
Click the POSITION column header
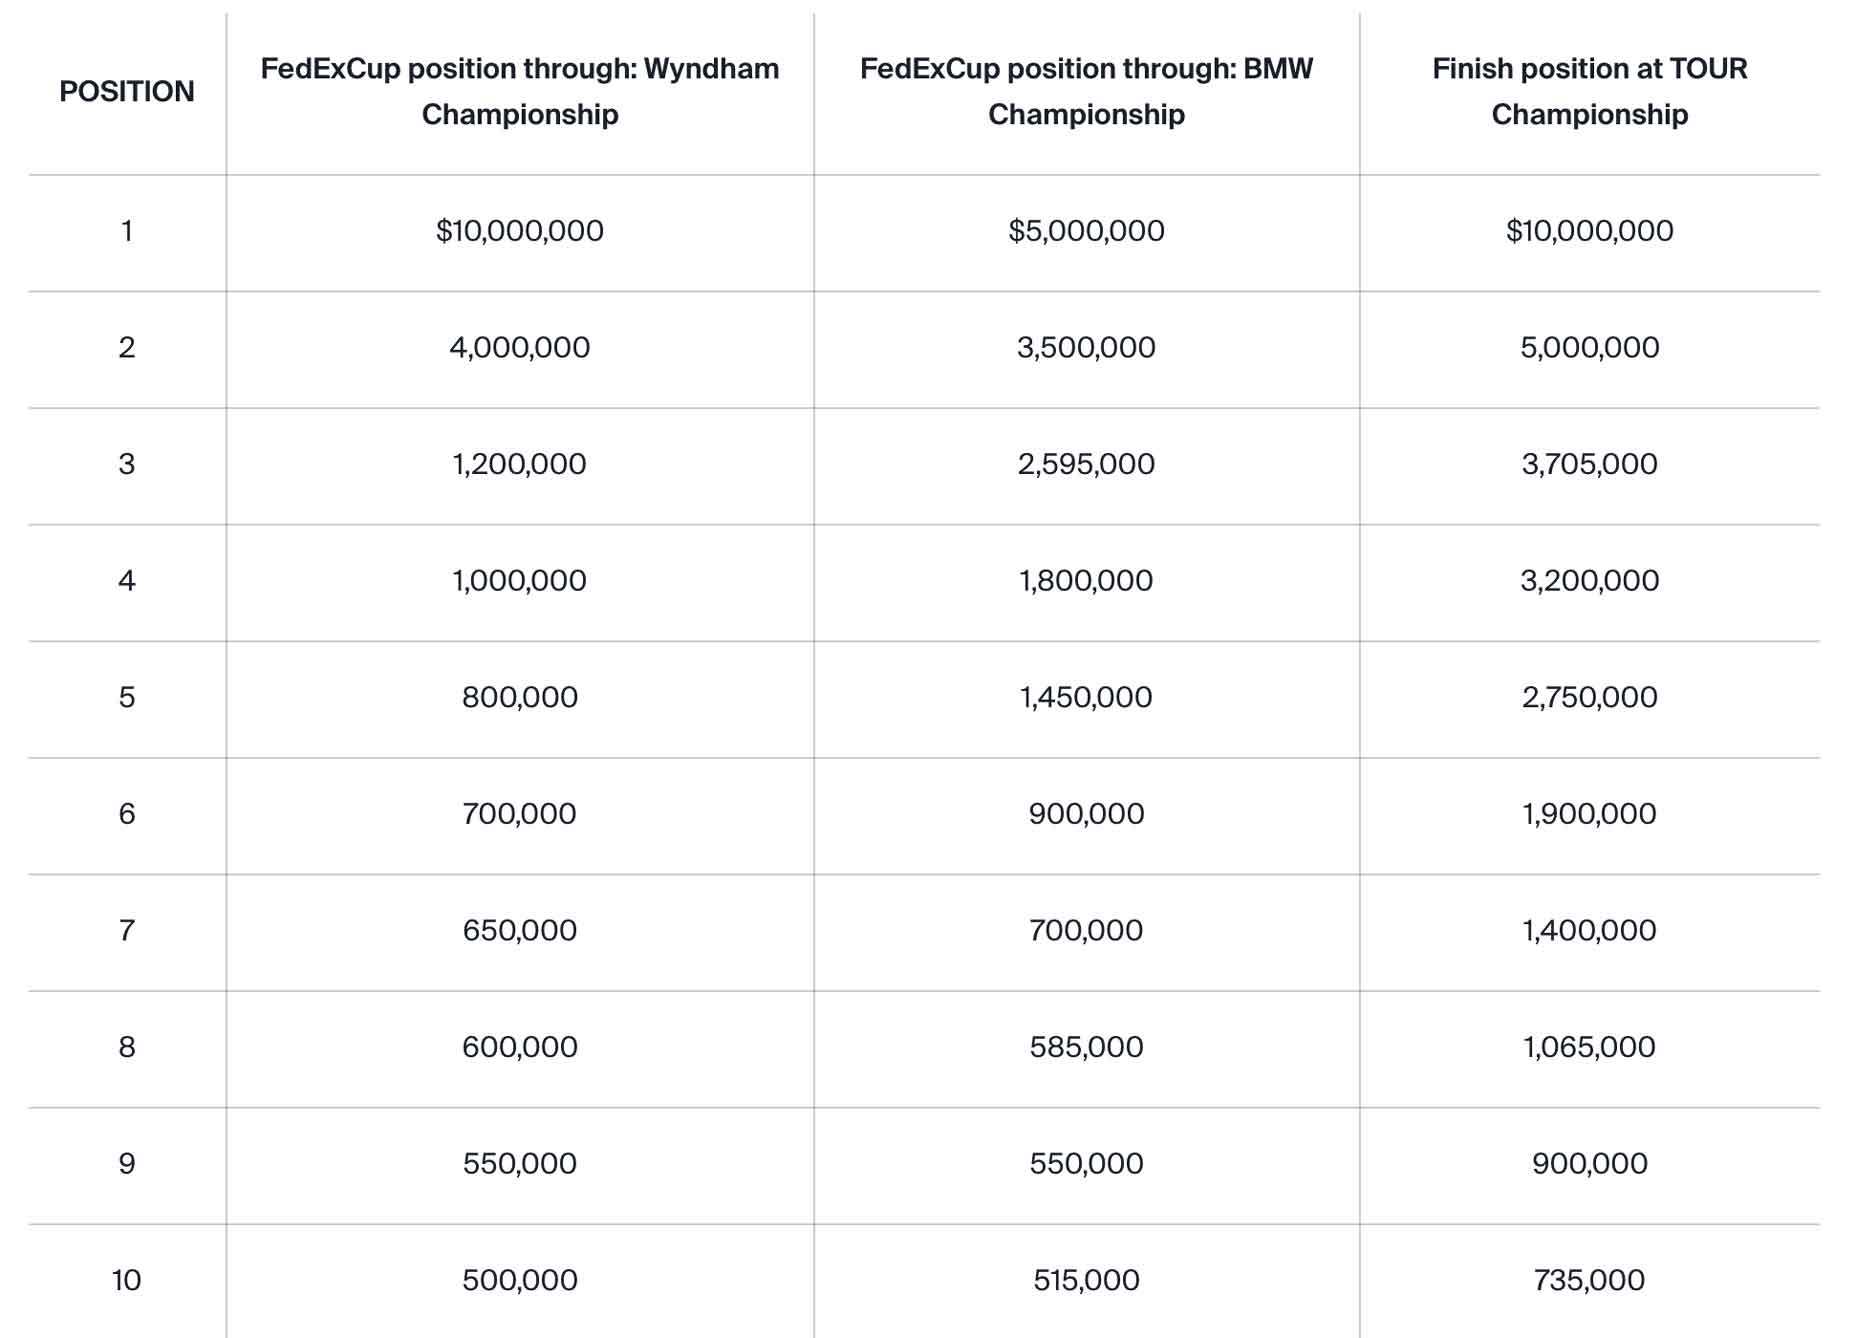(x=126, y=92)
